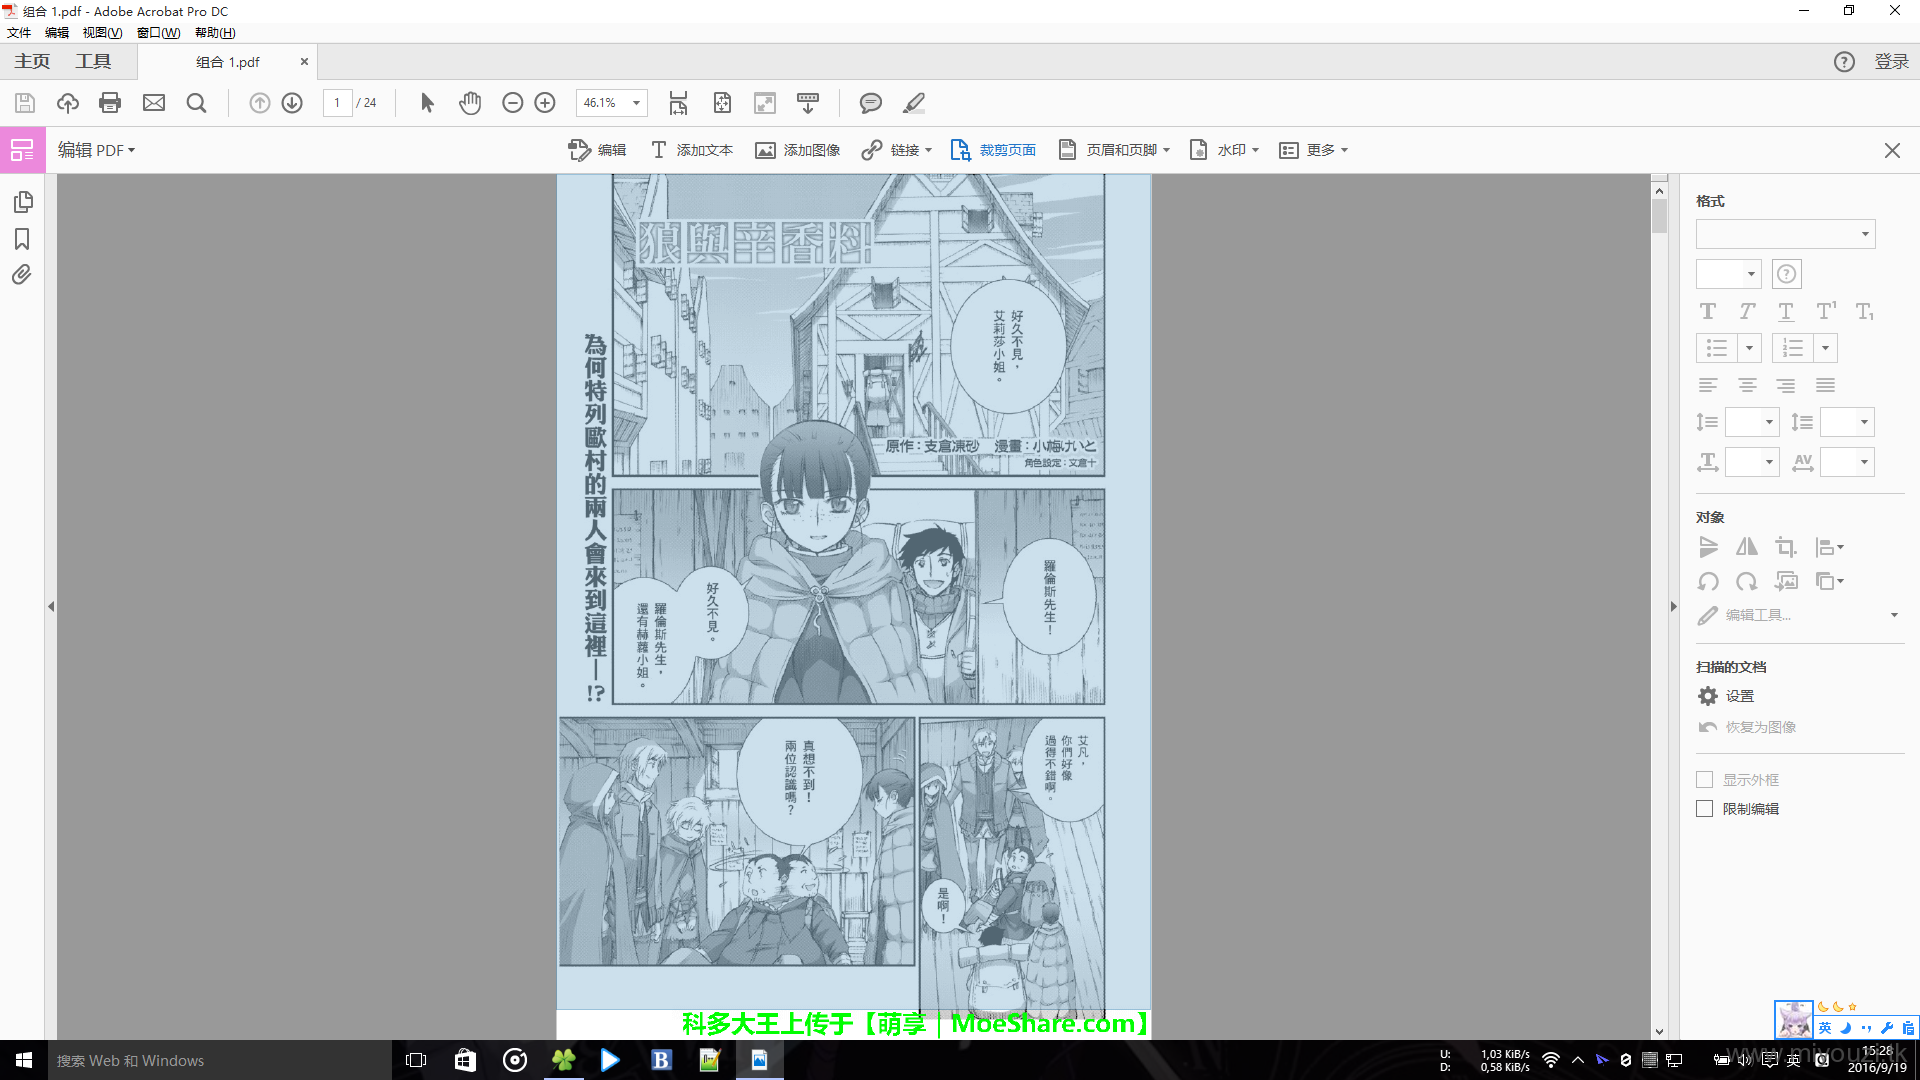Check the 显示外框 checkbox
This screenshot has height=1080, width=1920.
point(1705,779)
